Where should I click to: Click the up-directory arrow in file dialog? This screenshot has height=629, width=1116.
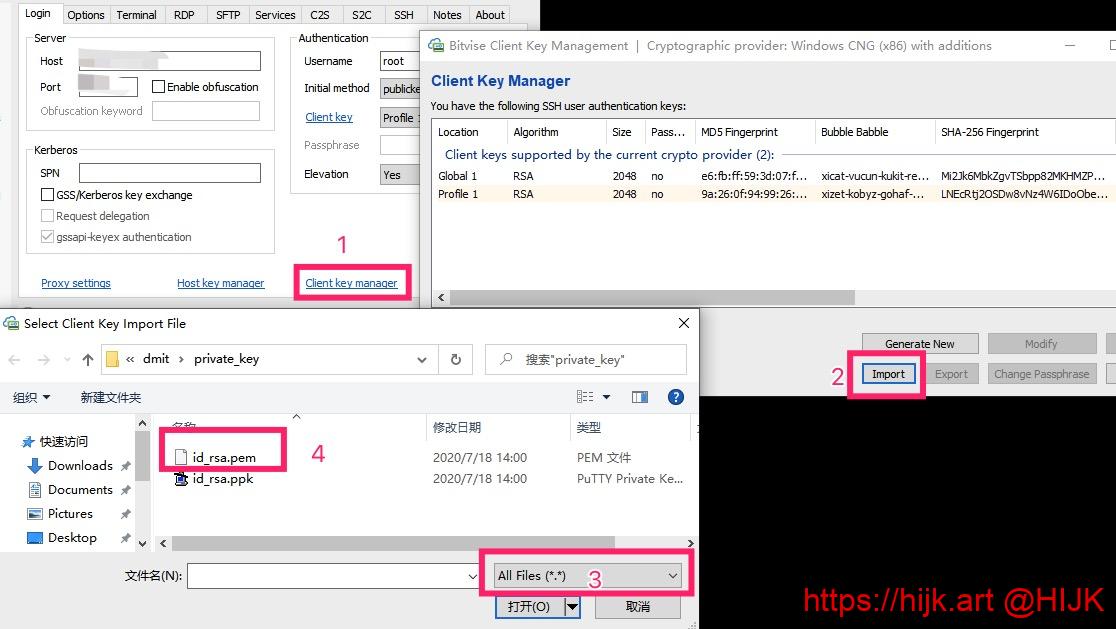[x=88, y=360]
